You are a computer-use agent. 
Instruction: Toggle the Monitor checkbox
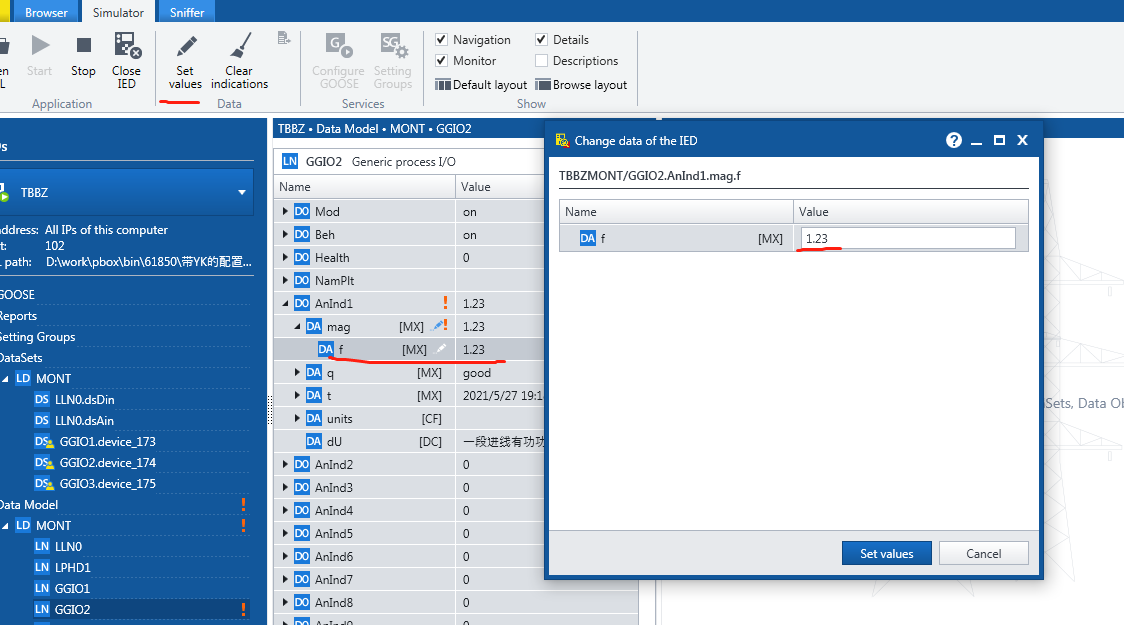(442, 61)
